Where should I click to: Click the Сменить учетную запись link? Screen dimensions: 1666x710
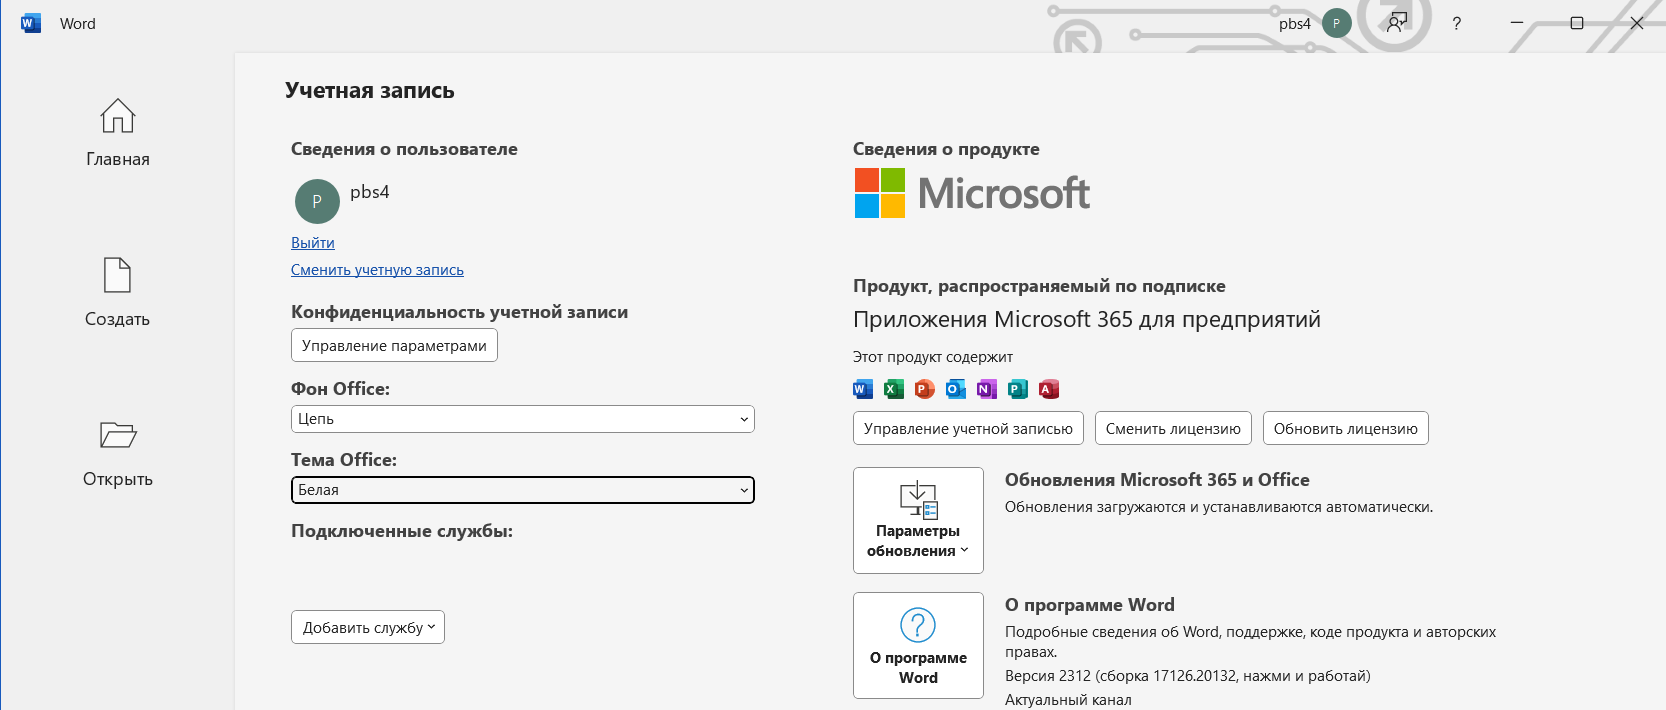coord(377,270)
